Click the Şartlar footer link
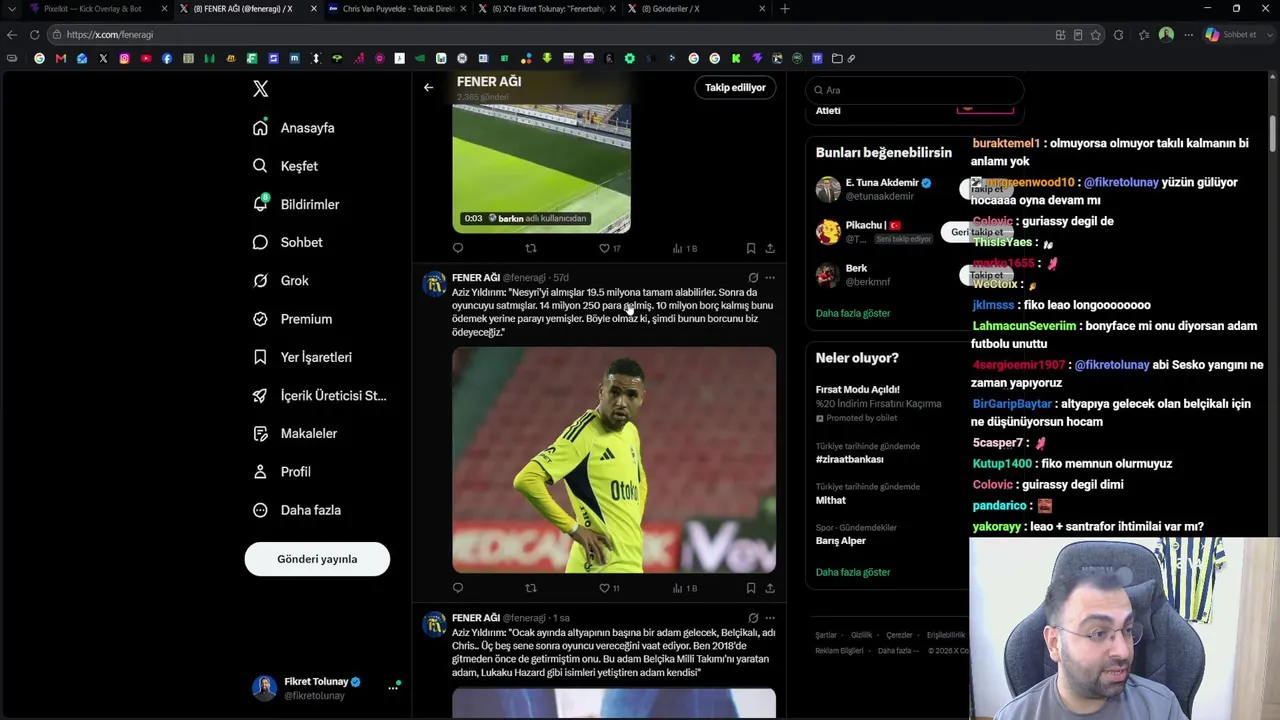This screenshot has height=720, width=1280. 826,635
